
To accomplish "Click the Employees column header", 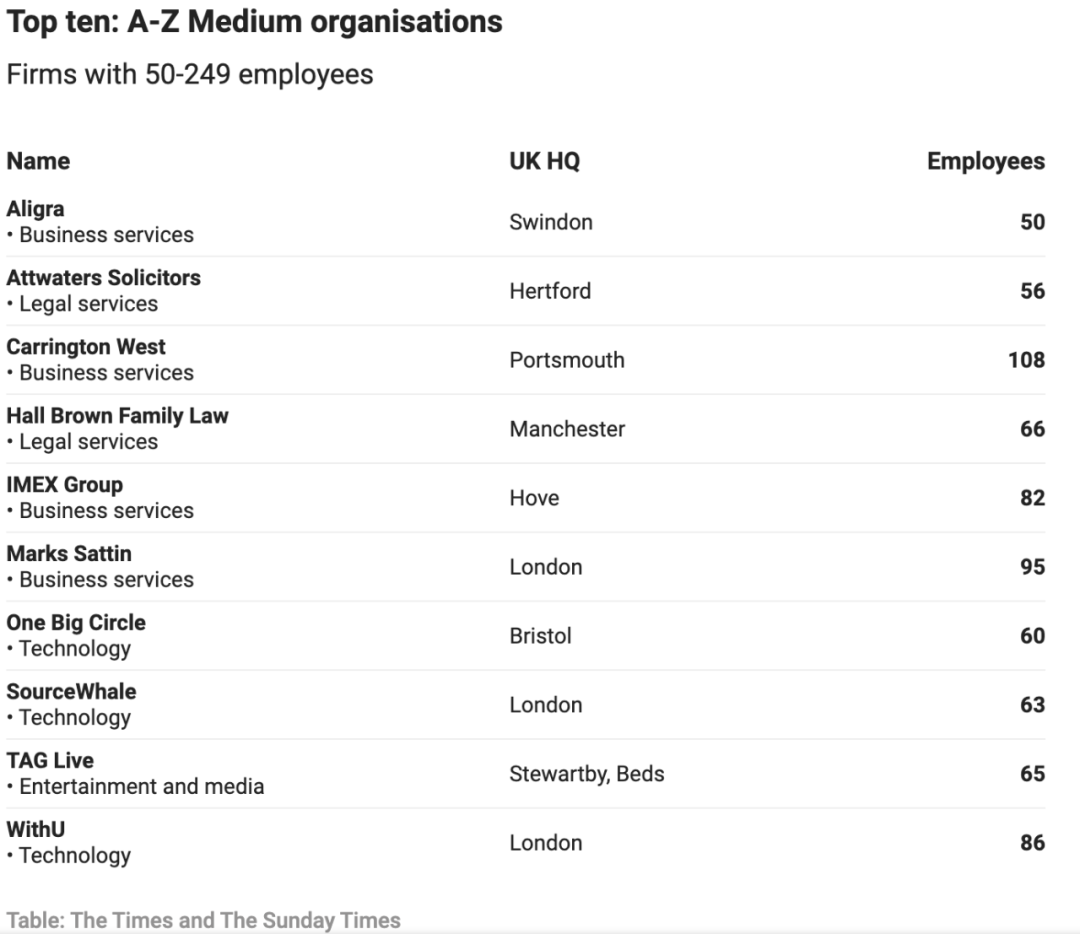I will pos(986,161).
